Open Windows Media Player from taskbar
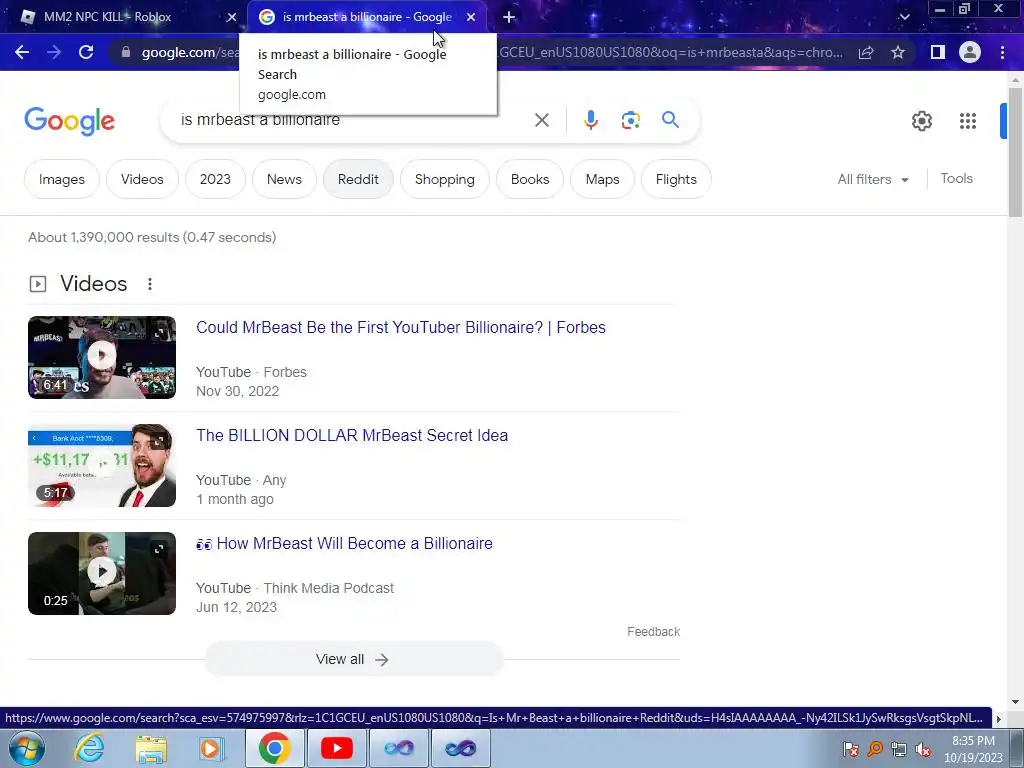This screenshot has width=1024, height=768. click(210, 748)
